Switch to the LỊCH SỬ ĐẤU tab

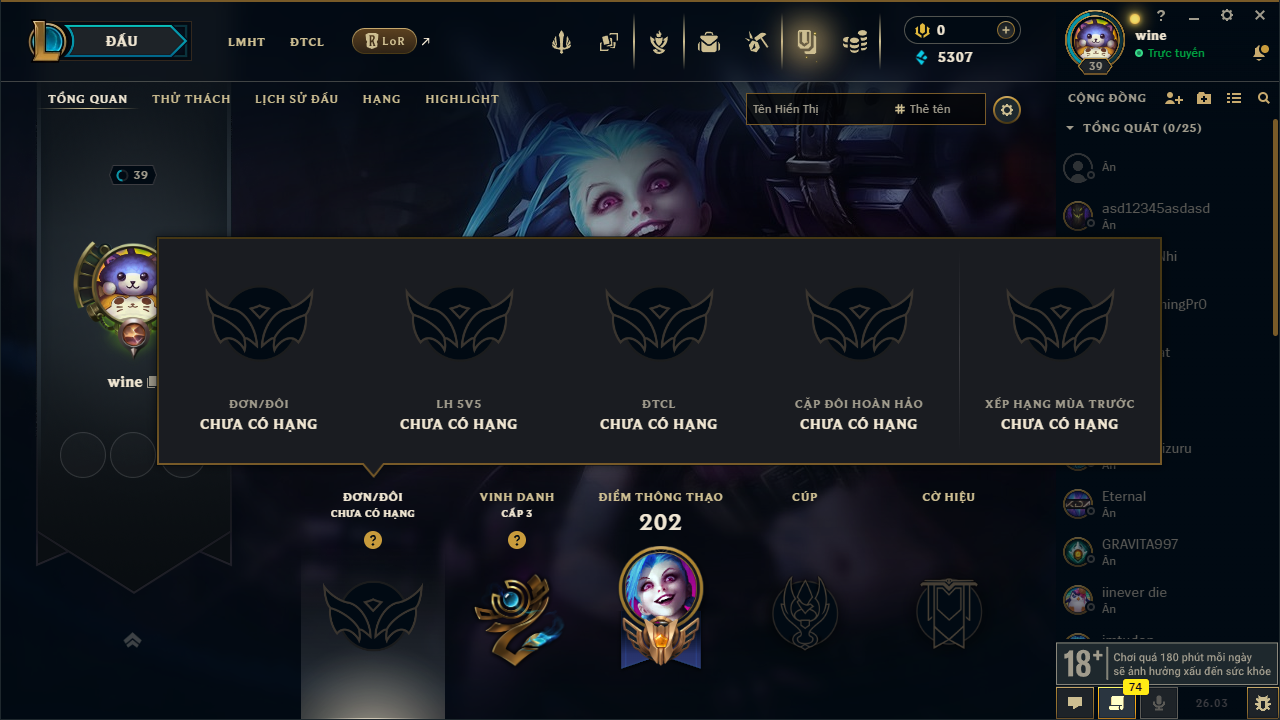pyautogui.click(x=296, y=99)
